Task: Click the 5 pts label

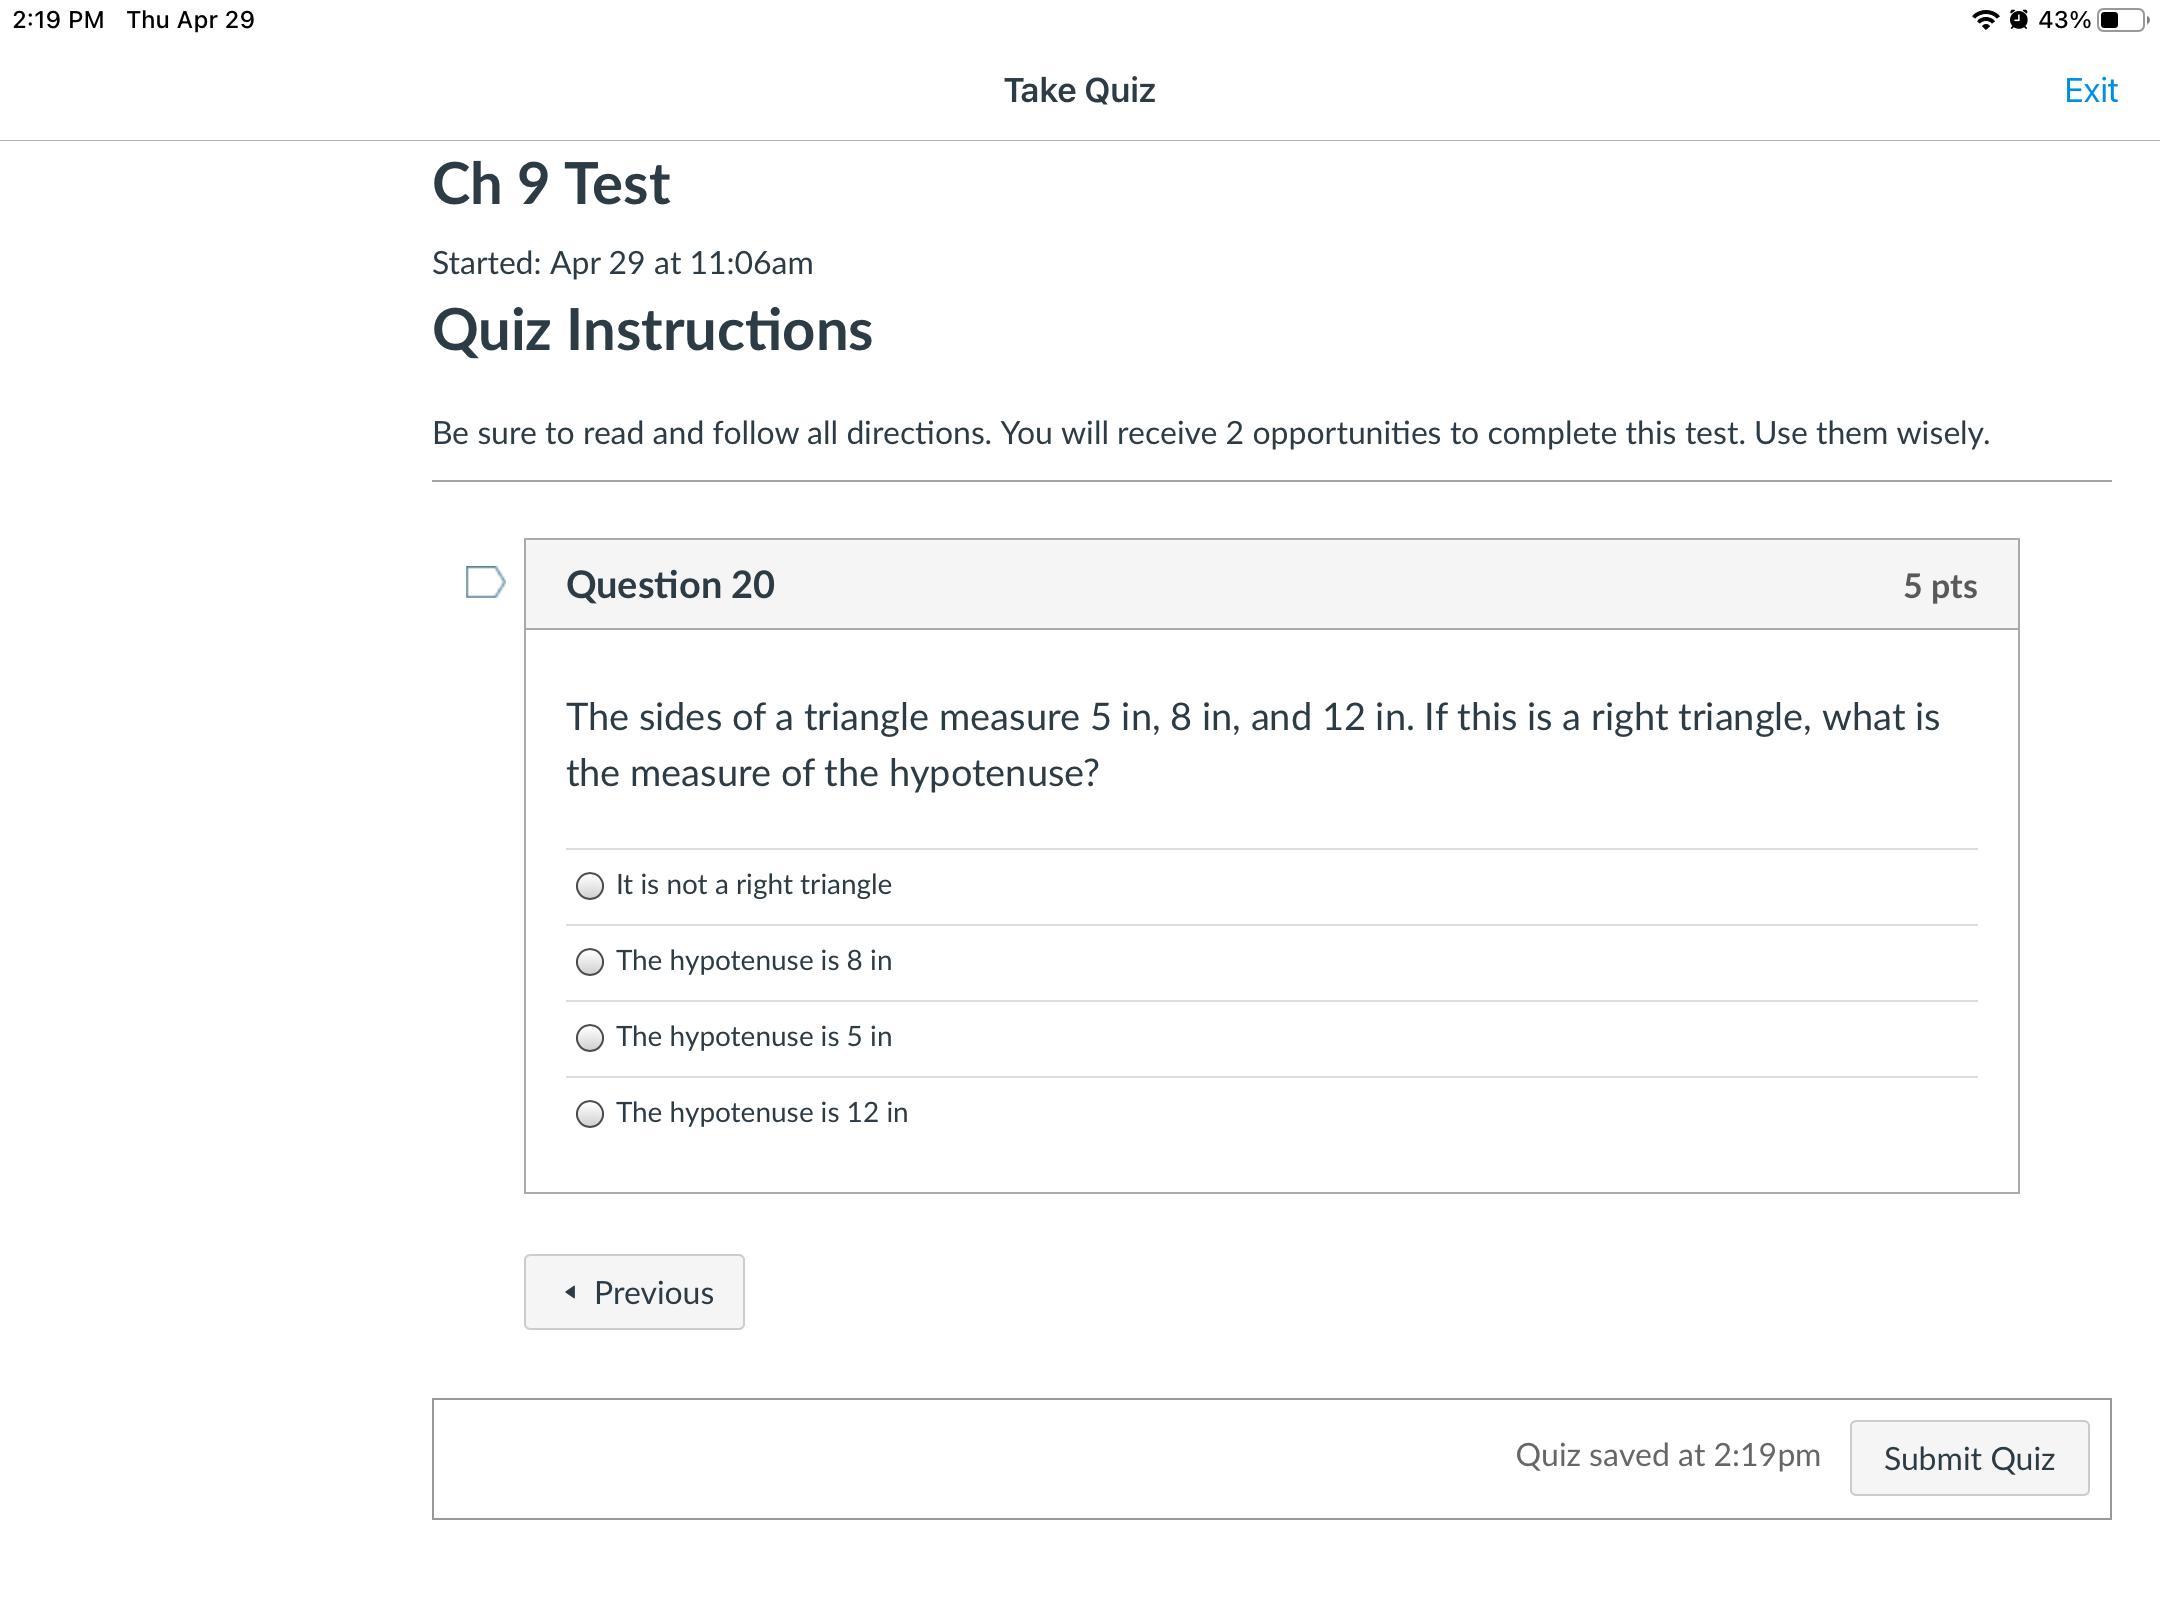Action: (1939, 586)
